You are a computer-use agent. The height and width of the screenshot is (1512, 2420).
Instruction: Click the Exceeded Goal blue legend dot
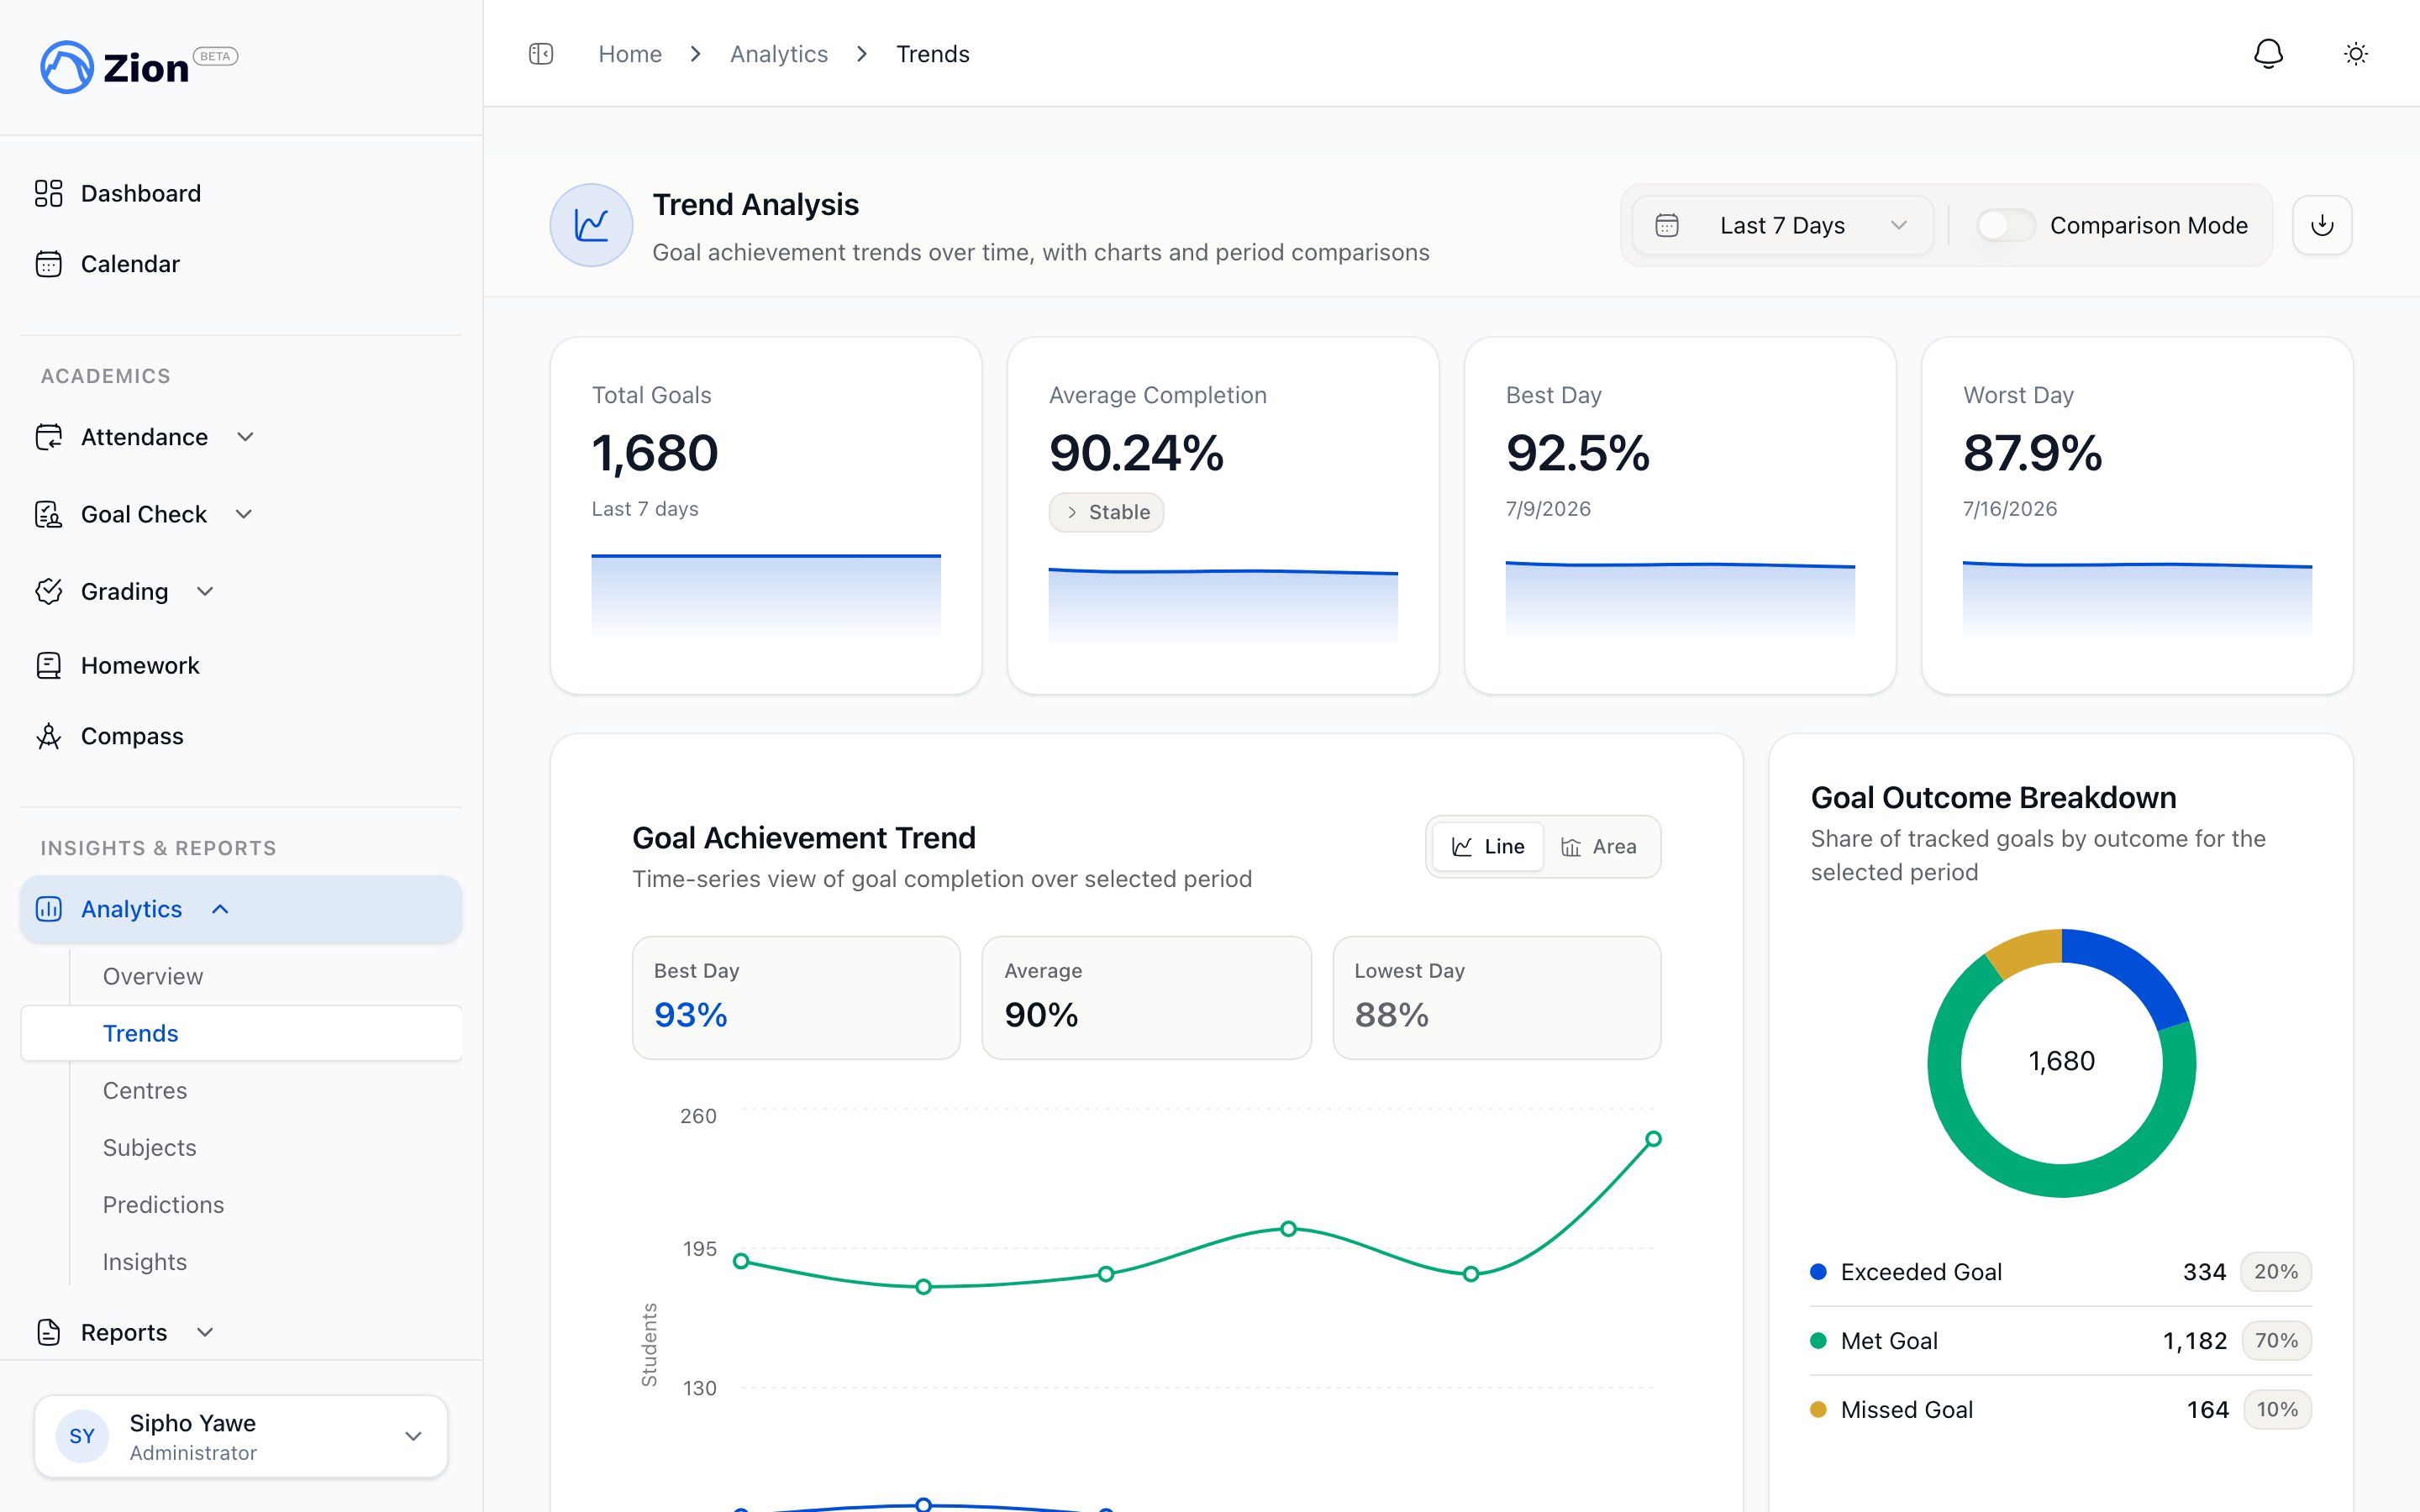1819,1272
